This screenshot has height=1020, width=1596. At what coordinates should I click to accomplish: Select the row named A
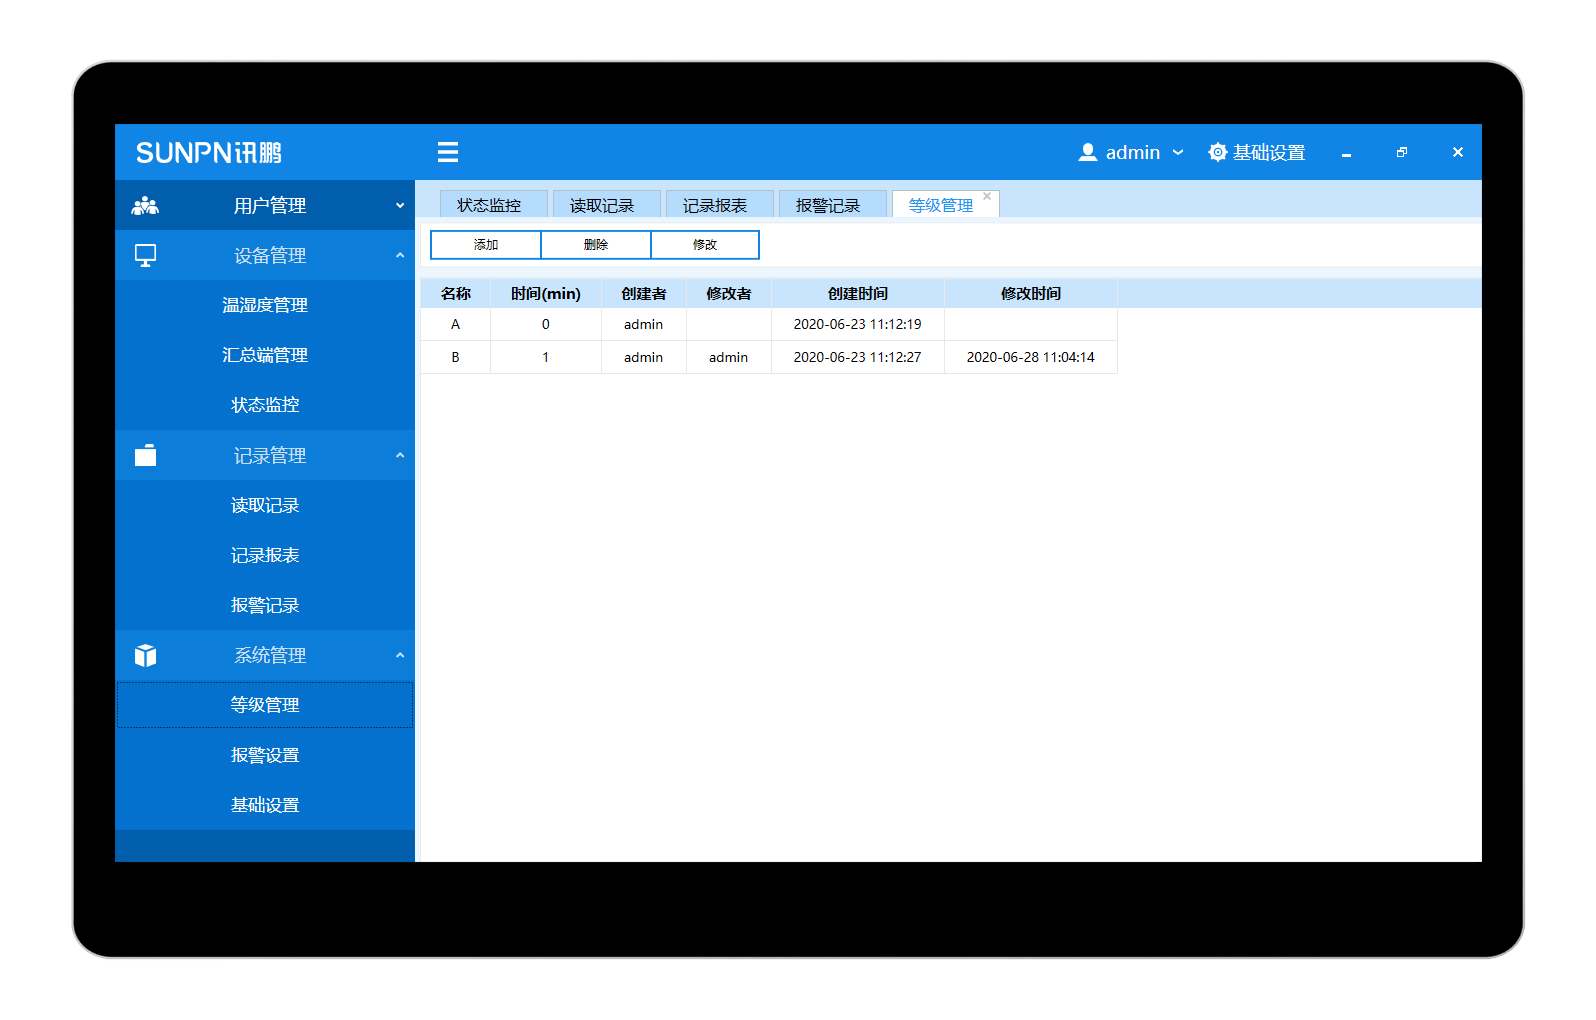pyautogui.click(x=769, y=324)
